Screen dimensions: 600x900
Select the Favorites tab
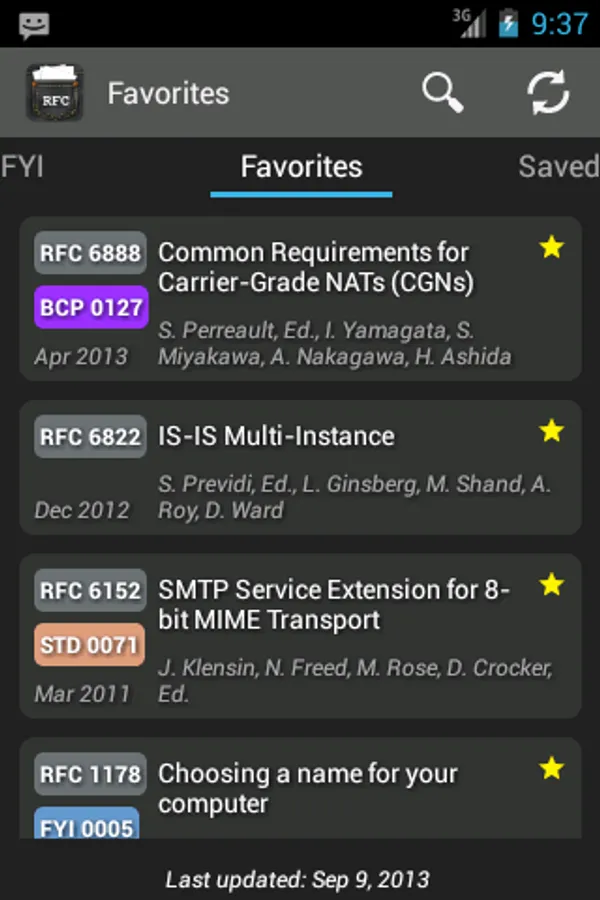click(301, 166)
